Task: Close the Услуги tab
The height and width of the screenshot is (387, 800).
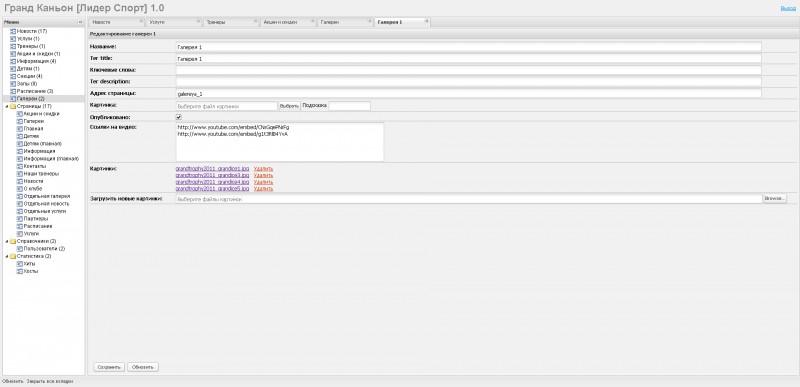Action: pos(198,21)
